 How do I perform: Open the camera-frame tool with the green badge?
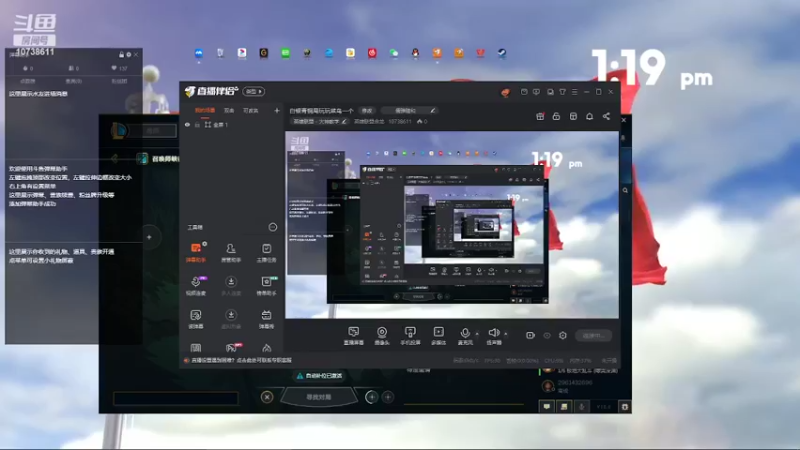(266, 286)
